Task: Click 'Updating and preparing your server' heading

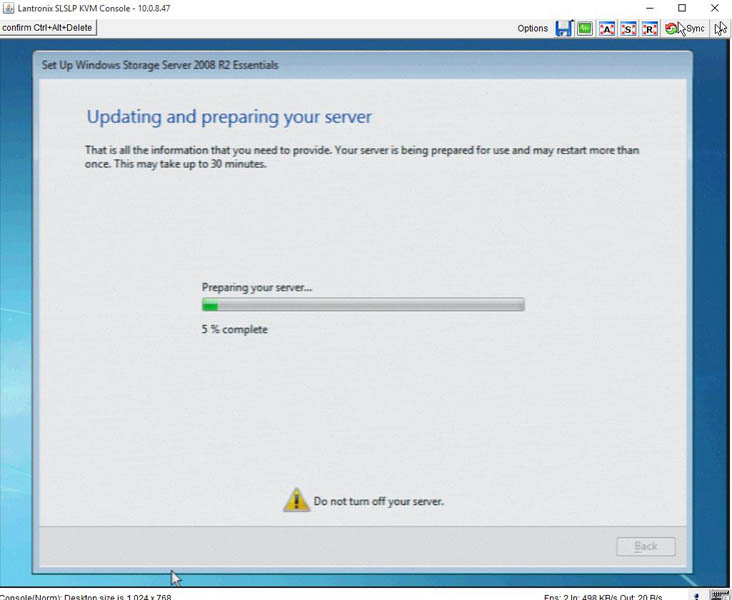Action: point(229,117)
